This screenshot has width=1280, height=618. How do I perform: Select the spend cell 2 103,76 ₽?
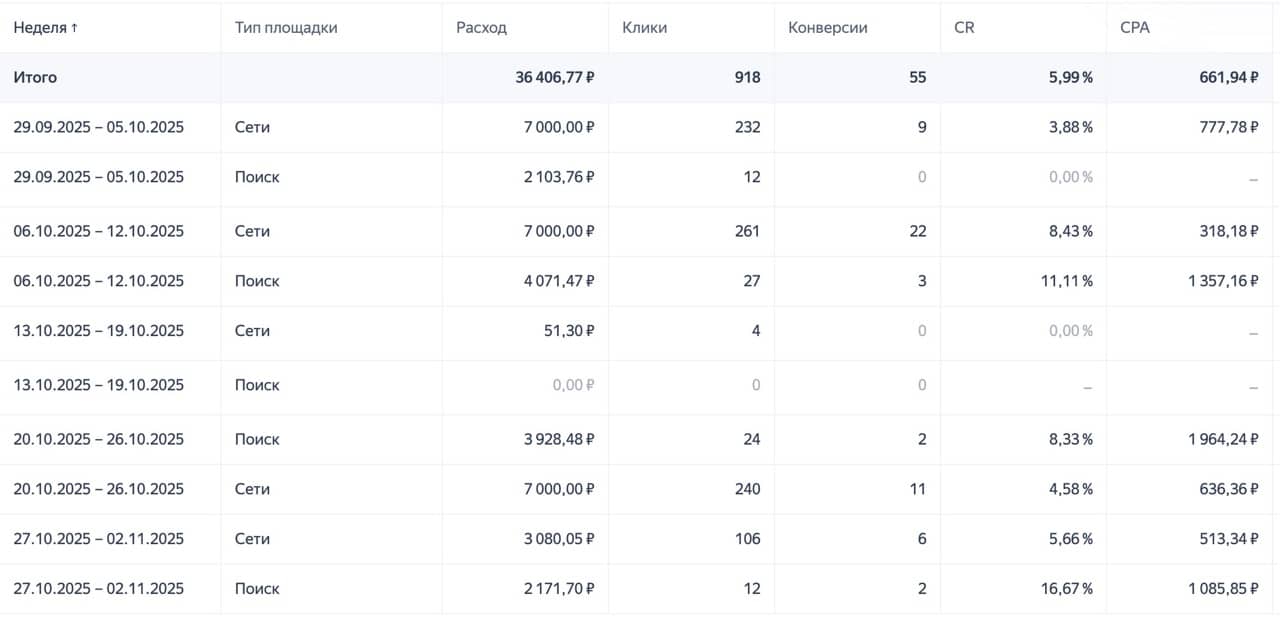[x=559, y=177]
